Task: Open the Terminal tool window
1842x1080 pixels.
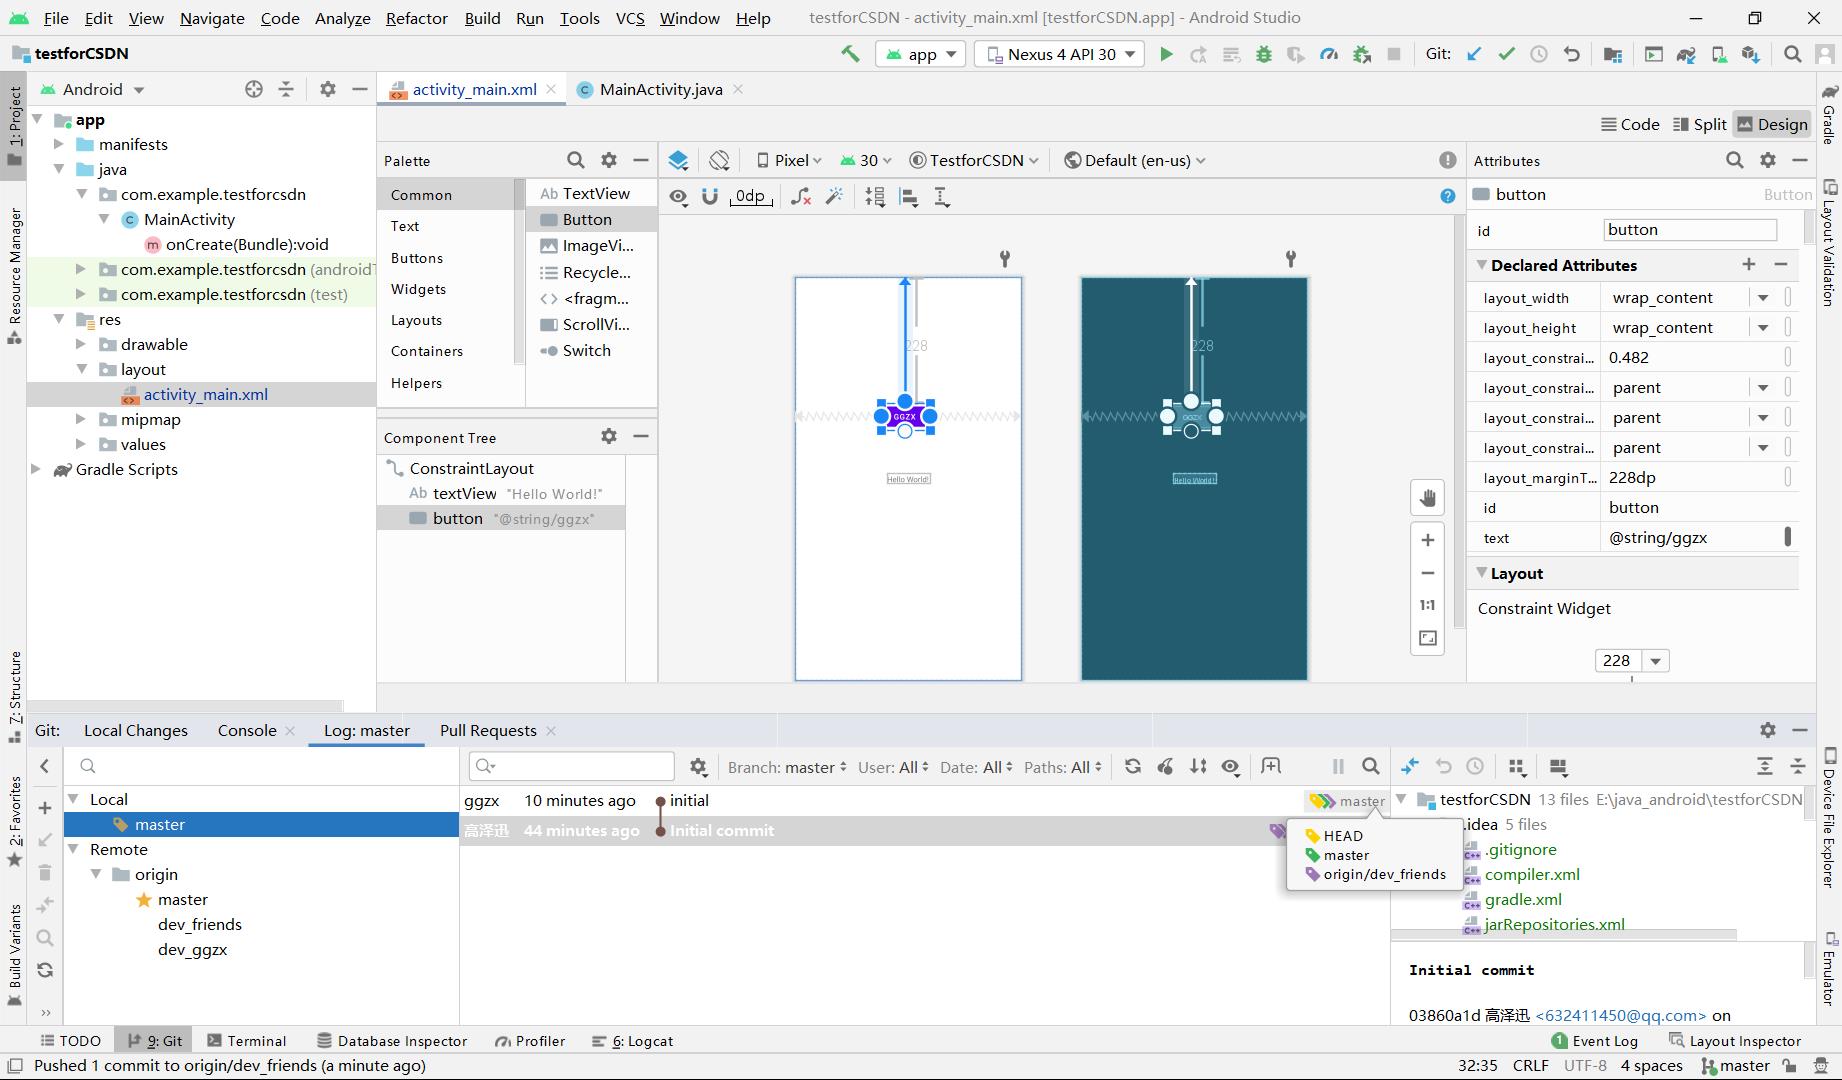Action: 246,1040
